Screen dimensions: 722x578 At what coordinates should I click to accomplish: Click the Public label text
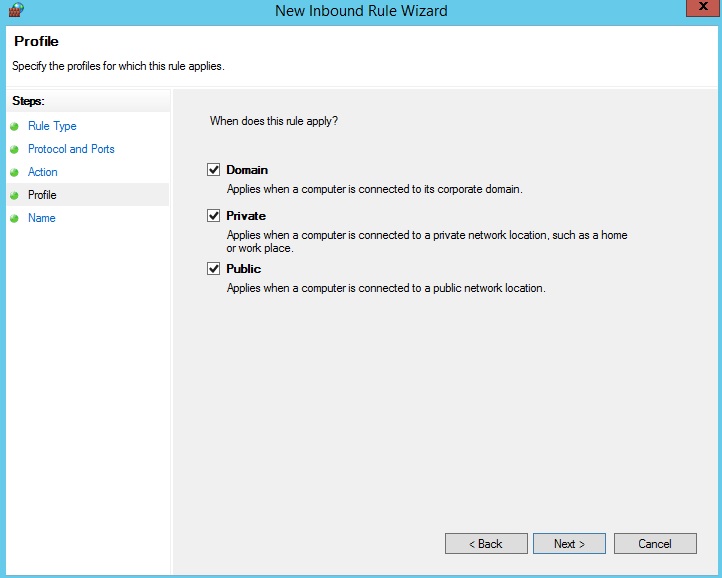point(244,269)
